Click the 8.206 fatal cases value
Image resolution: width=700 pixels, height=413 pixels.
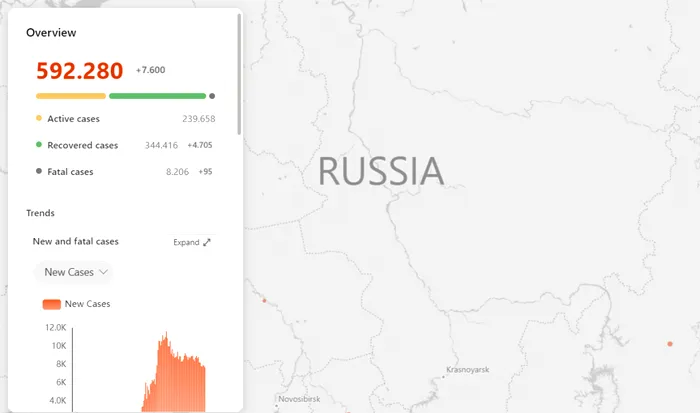[177, 172]
